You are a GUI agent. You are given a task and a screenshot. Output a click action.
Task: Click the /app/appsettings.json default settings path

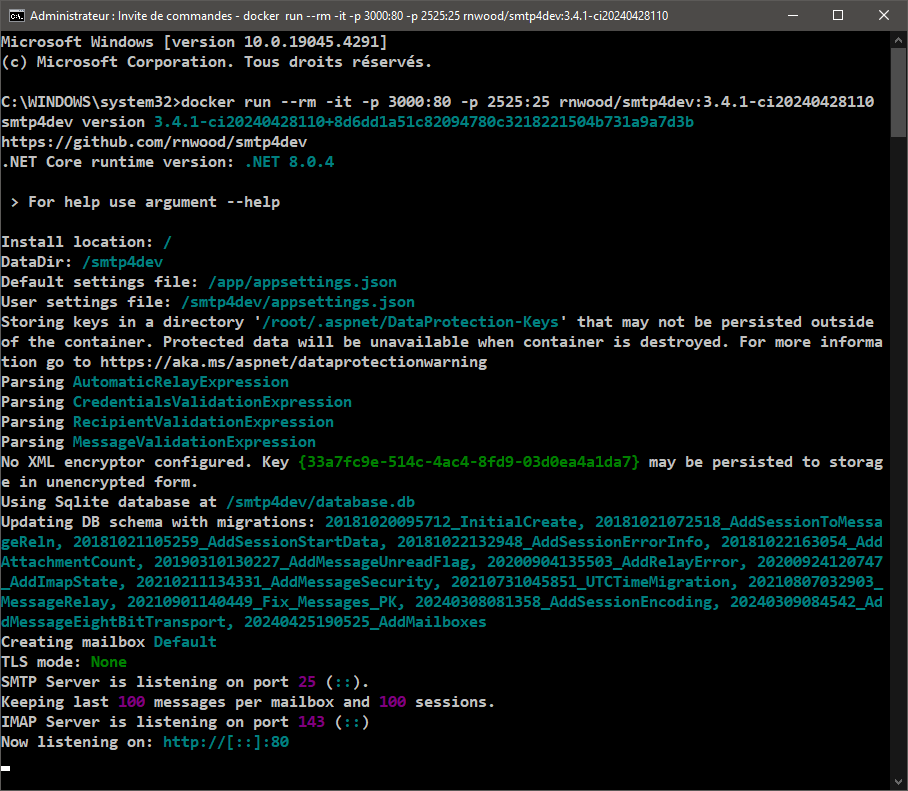(302, 282)
